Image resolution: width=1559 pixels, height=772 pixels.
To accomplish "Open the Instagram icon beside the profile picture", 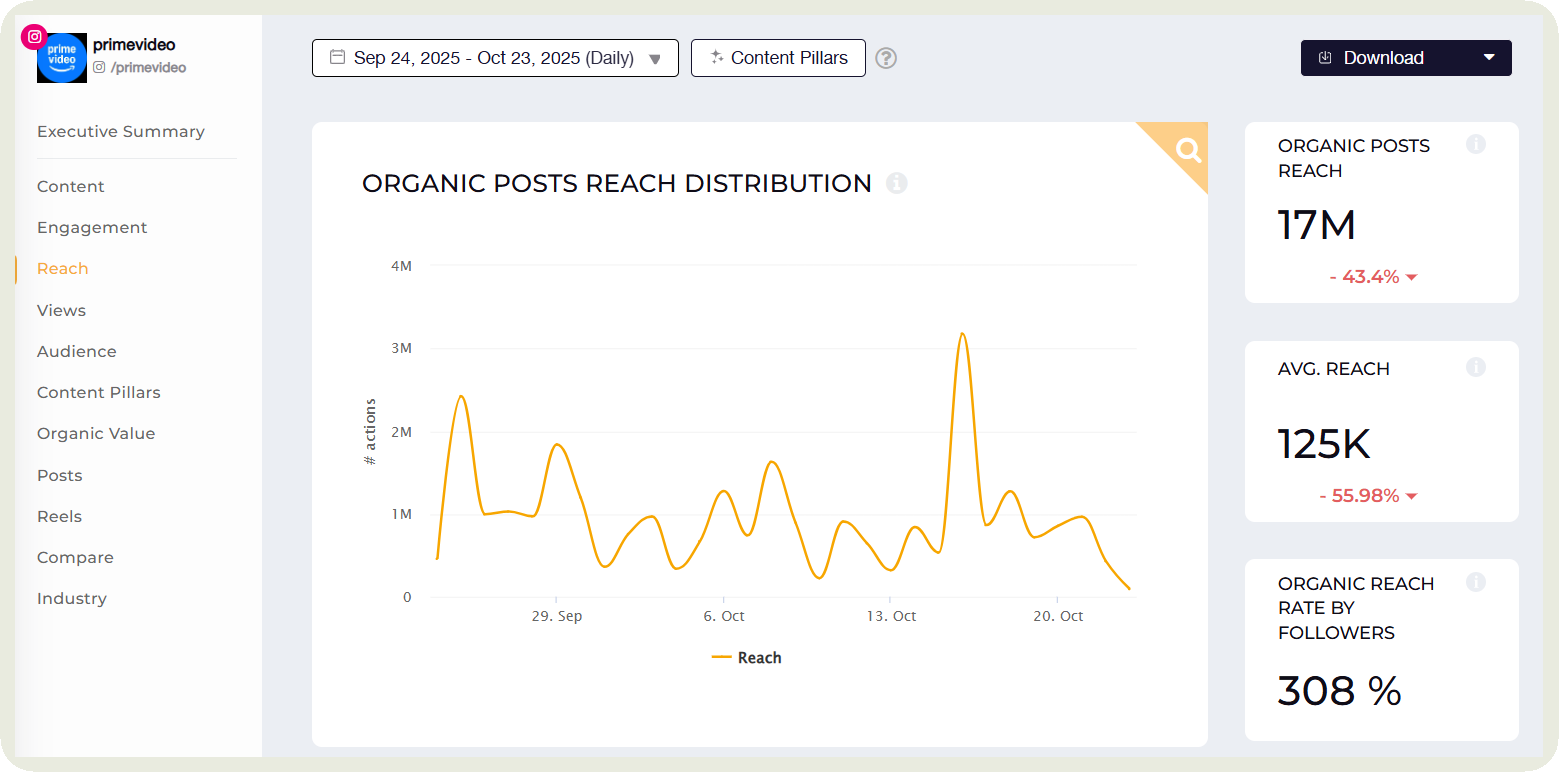I will pos(34,36).
